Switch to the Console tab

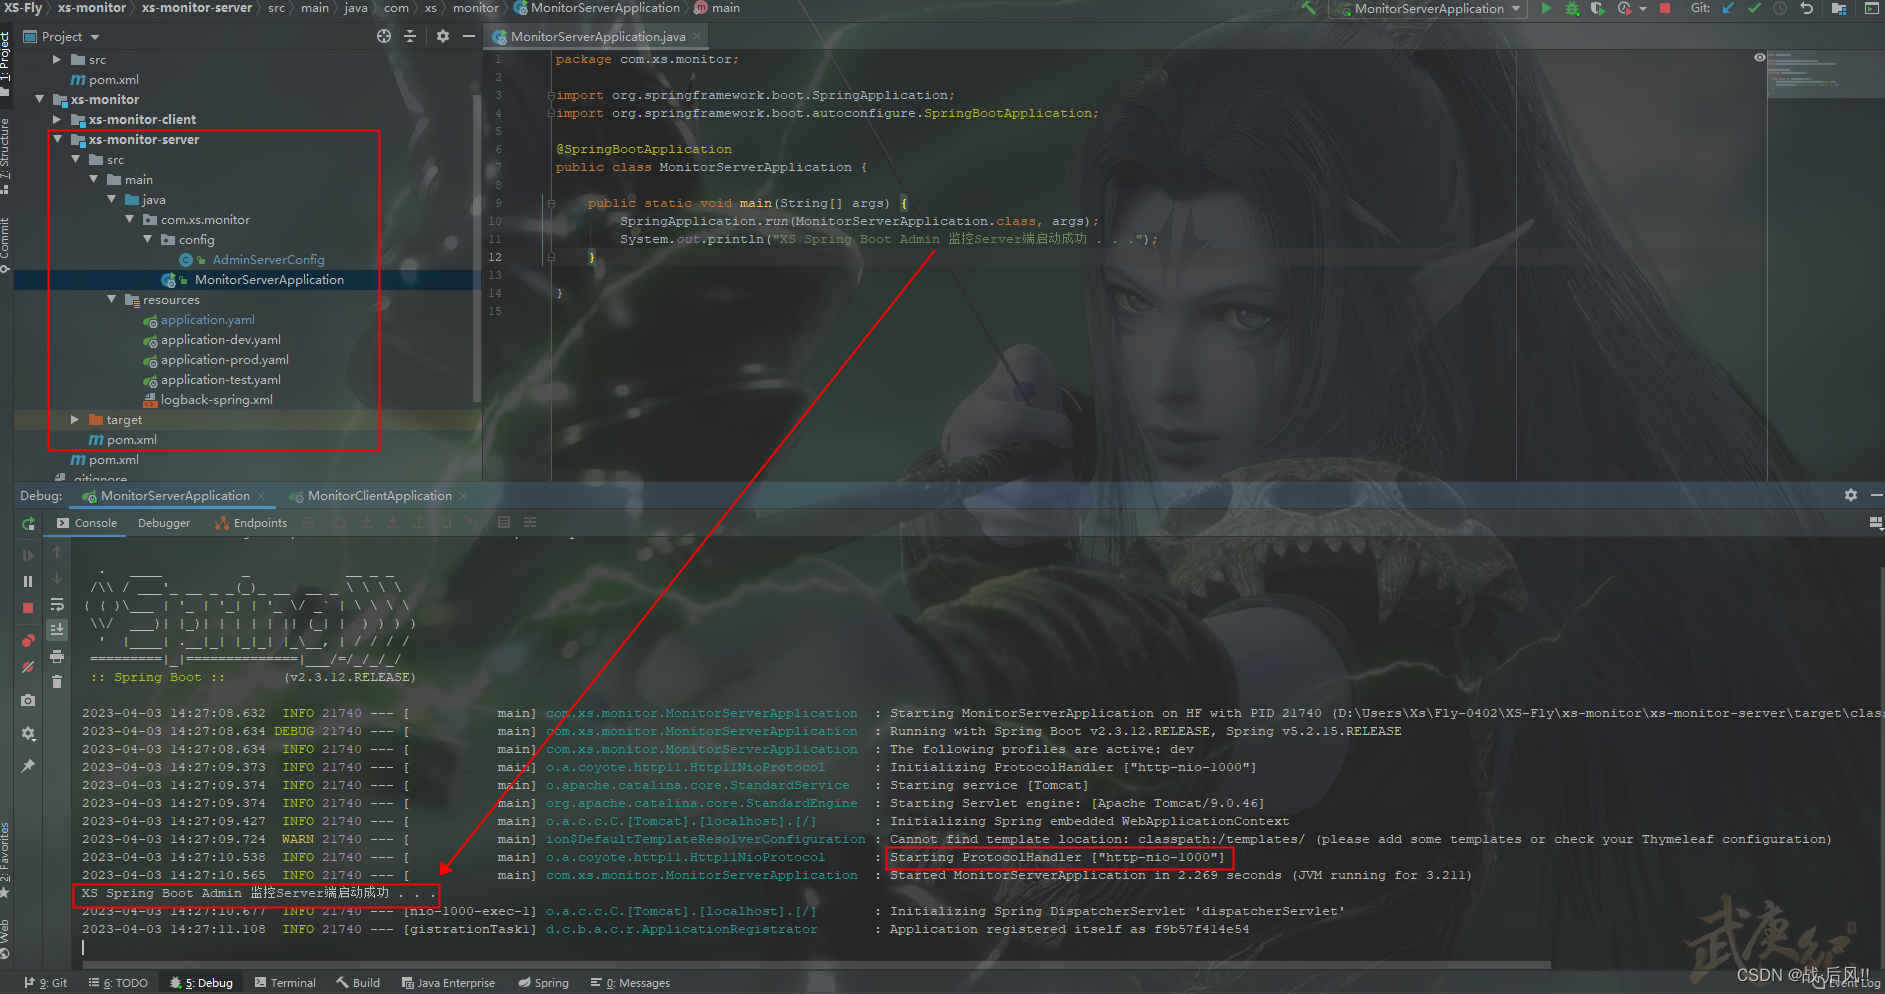(87, 523)
